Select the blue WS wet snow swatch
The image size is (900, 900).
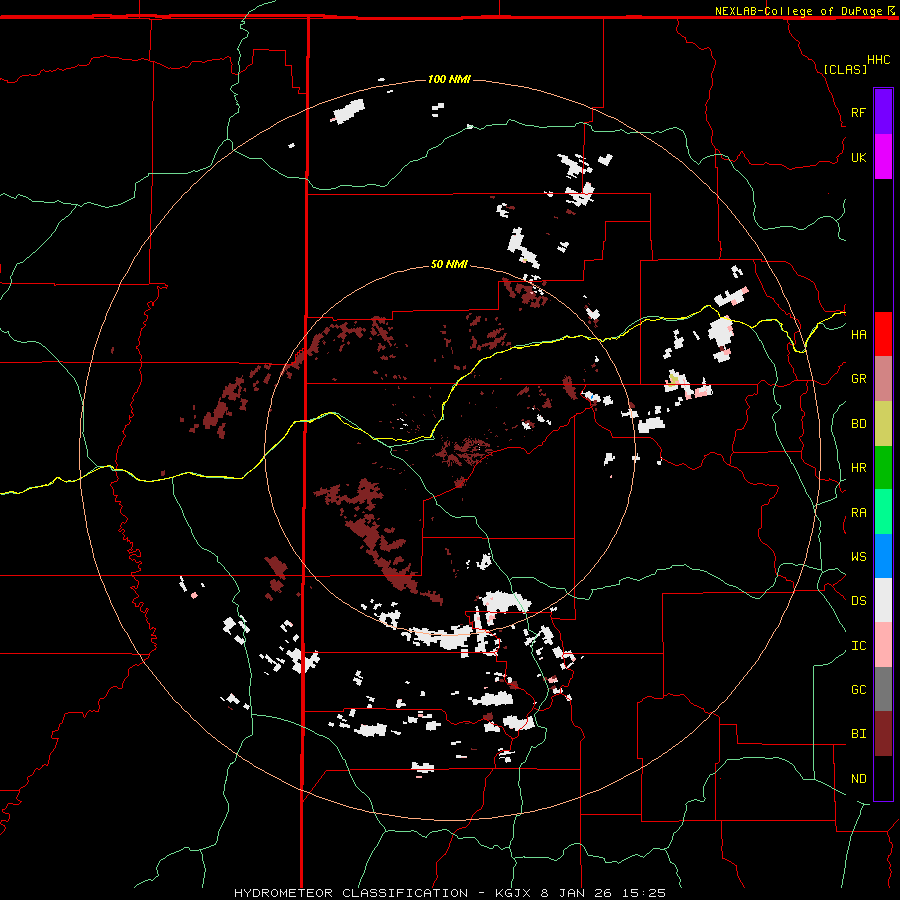[x=883, y=556]
